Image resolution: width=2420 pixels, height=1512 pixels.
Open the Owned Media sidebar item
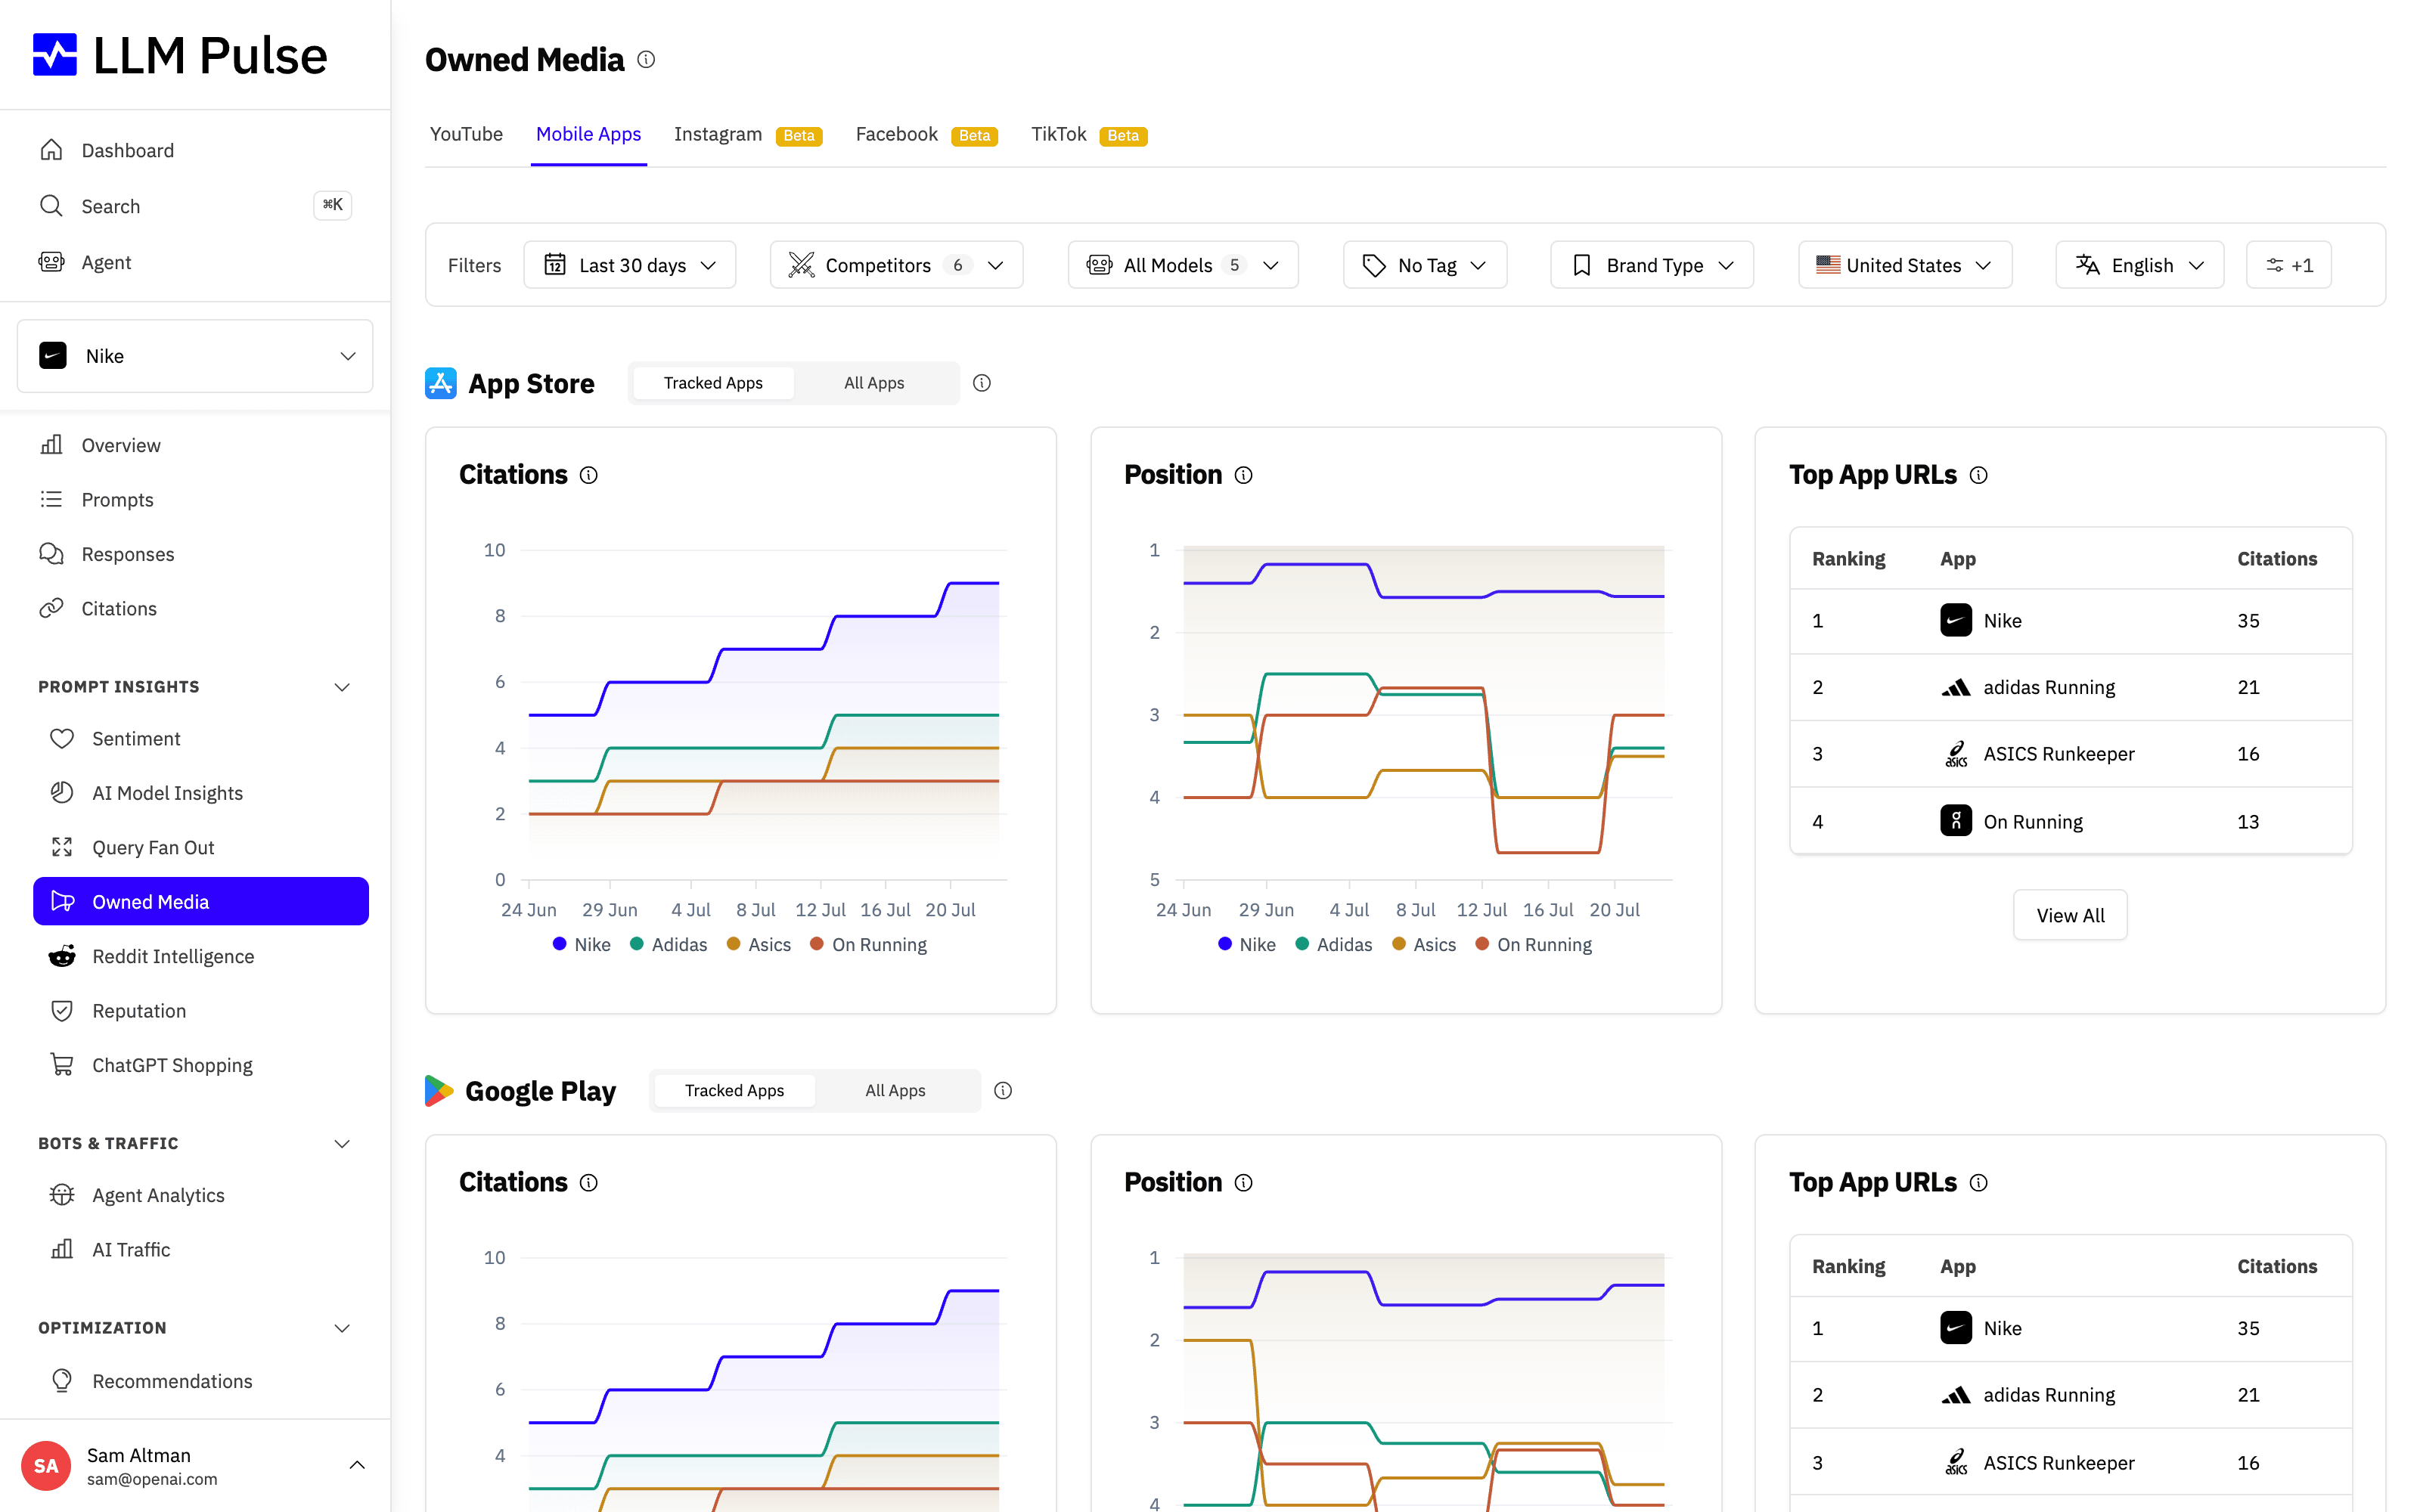(201, 902)
